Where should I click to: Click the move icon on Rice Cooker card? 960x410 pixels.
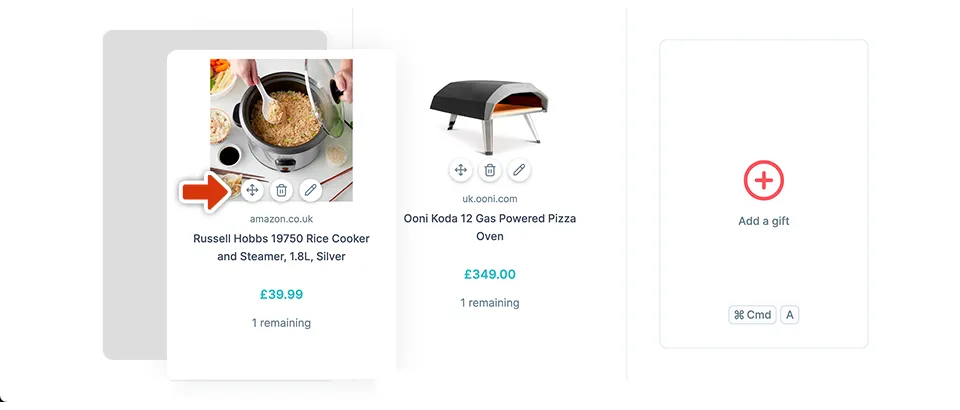[252, 190]
